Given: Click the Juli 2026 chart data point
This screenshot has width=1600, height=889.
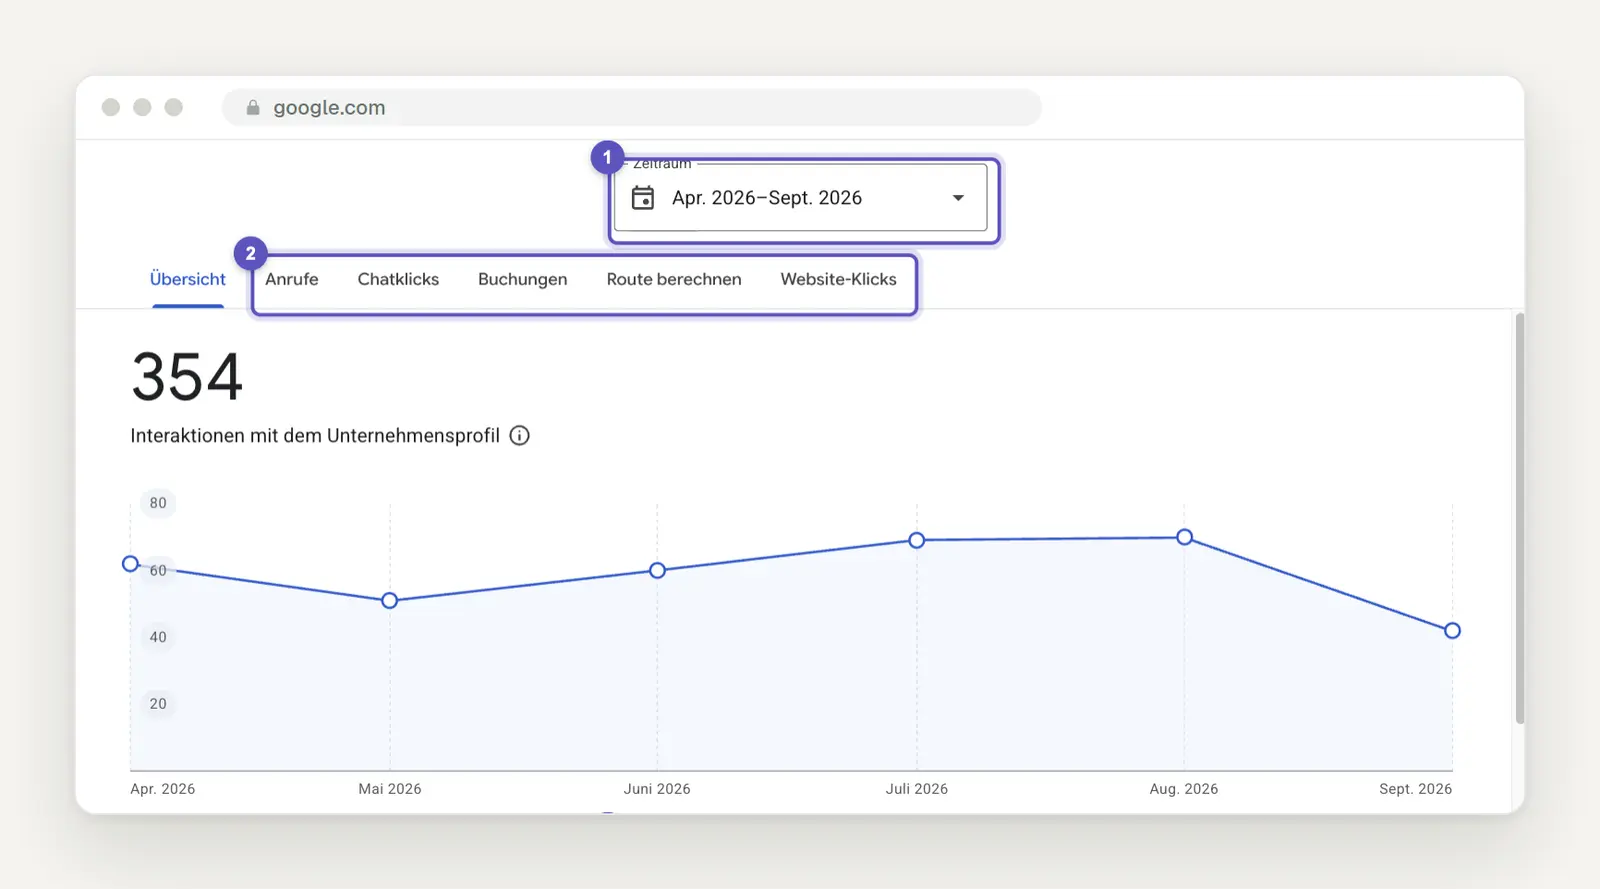Looking at the screenshot, I should [x=917, y=540].
